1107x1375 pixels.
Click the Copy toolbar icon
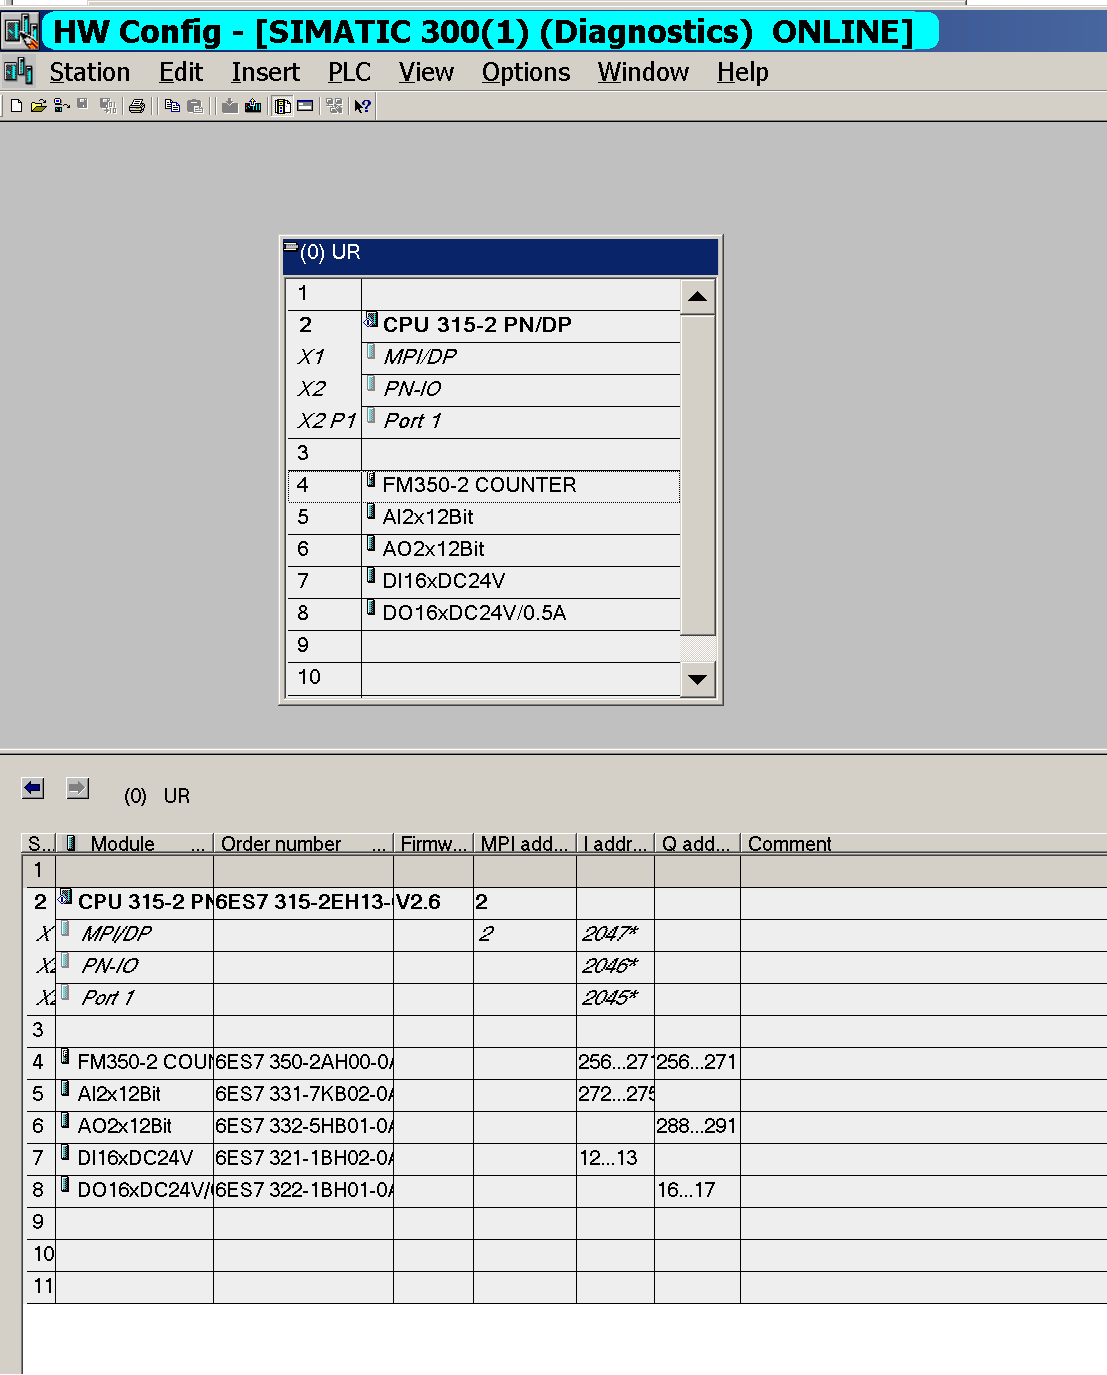pyautogui.click(x=172, y=106)
